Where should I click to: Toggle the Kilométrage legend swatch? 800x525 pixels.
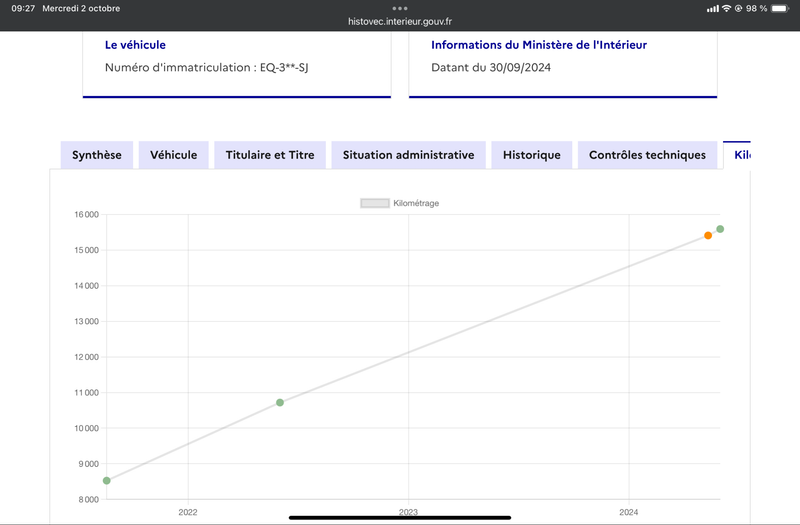[375, 203]
